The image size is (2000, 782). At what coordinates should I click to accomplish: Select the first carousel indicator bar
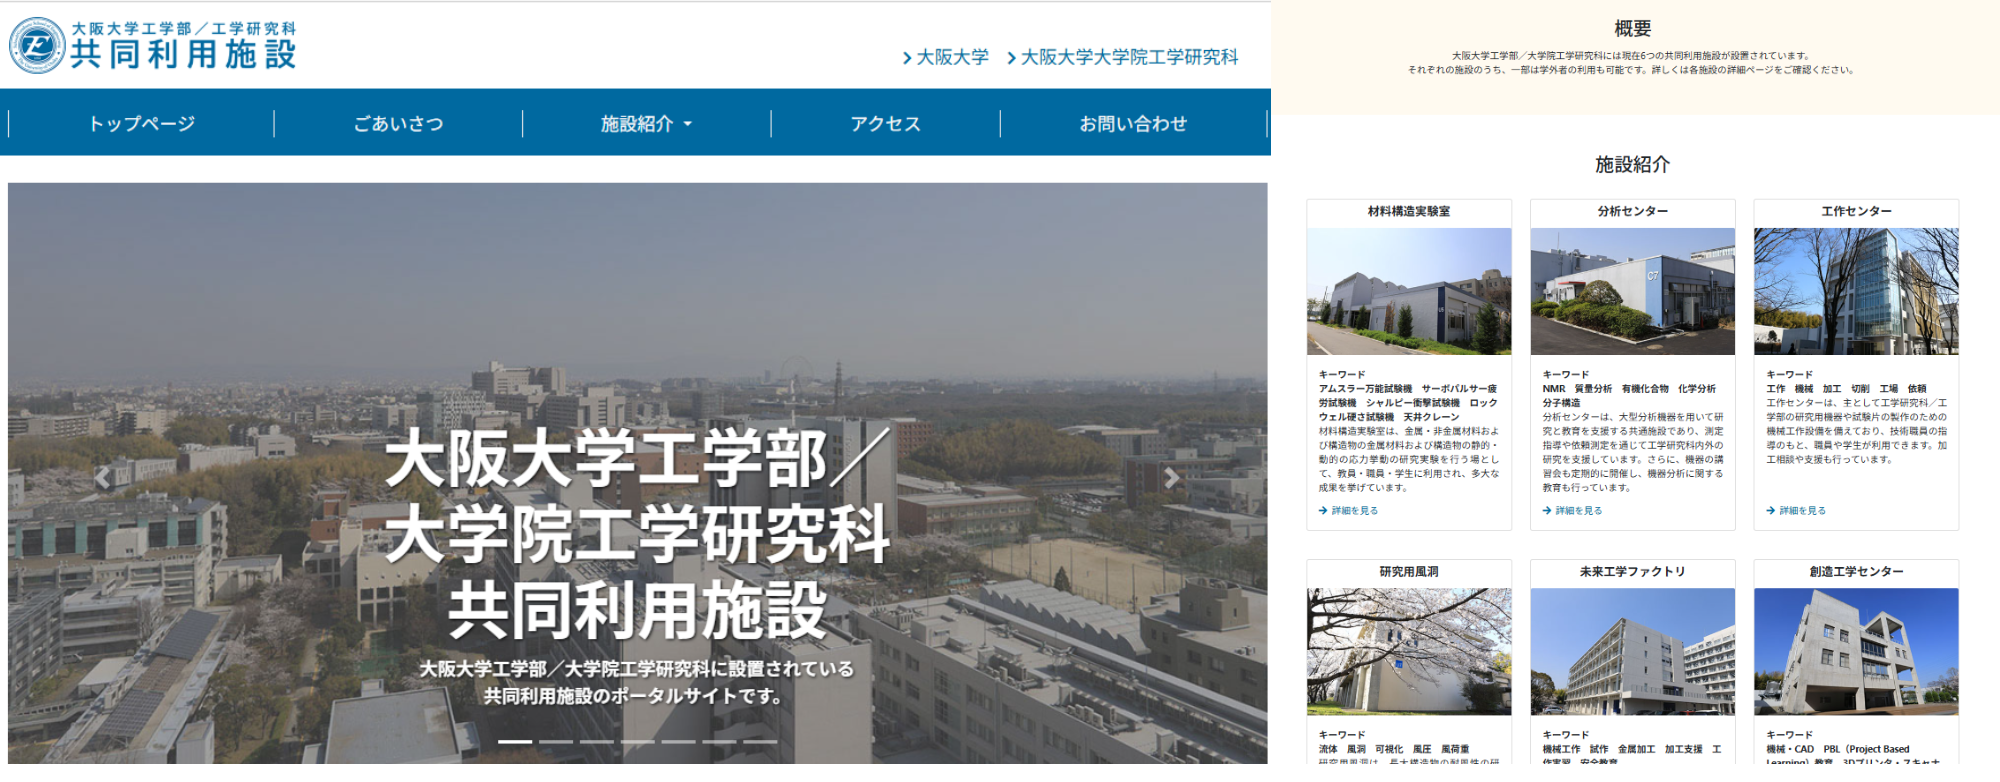(515, 741)
